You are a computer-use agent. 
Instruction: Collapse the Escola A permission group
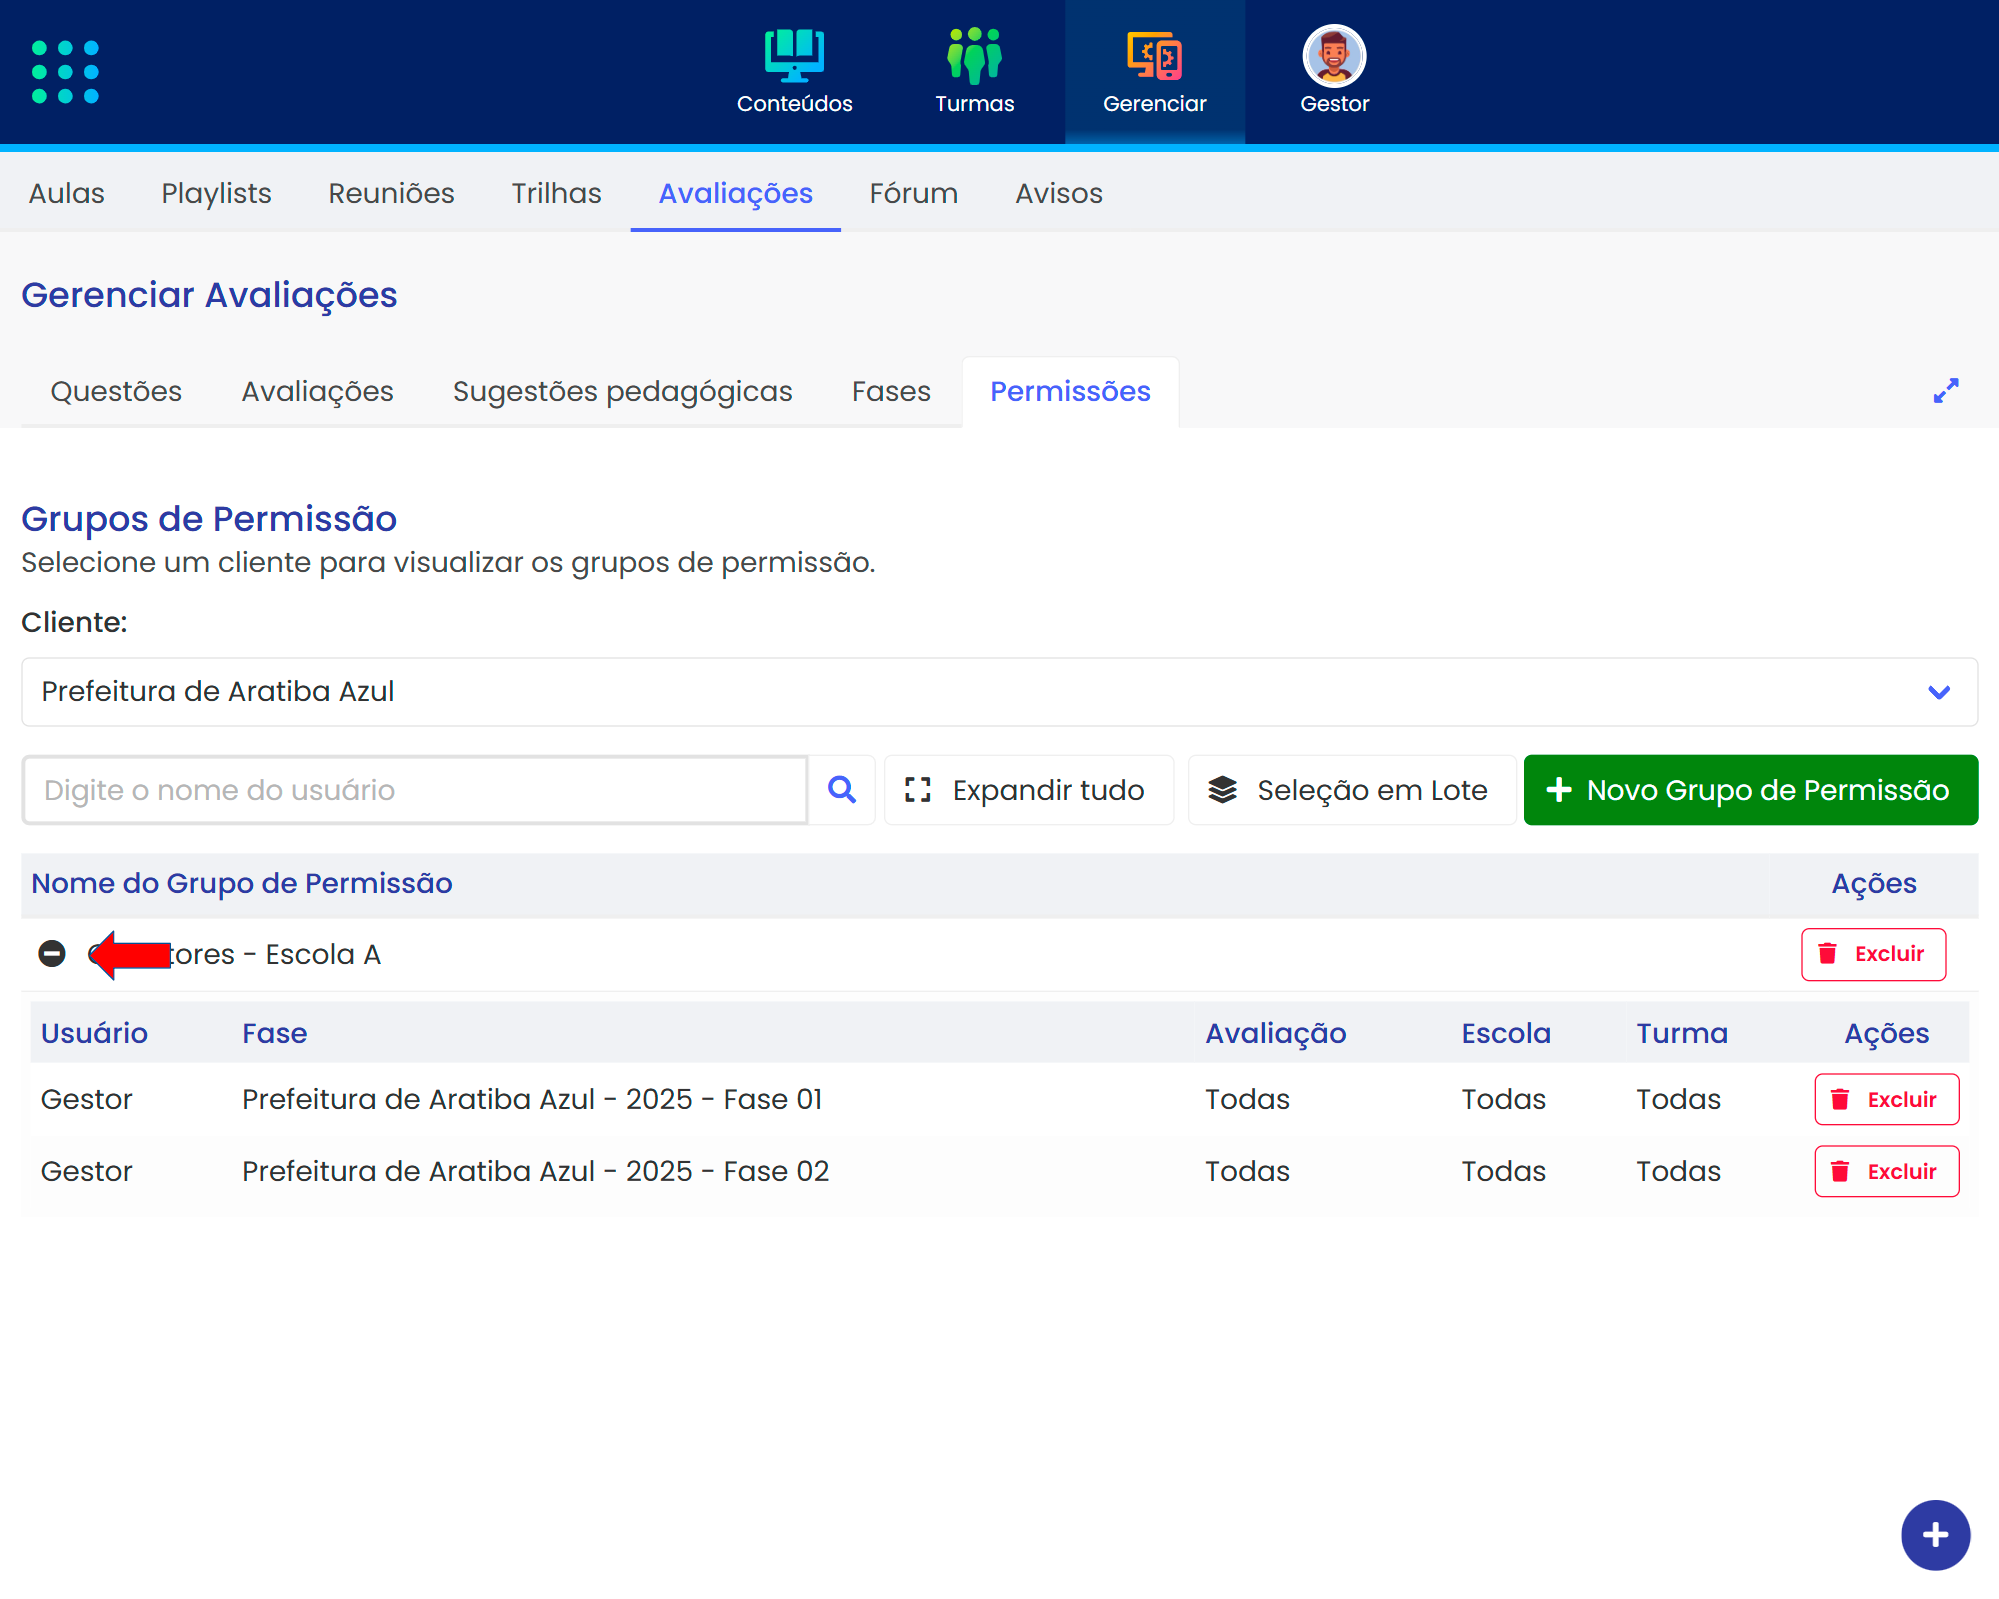tap(52, 954)
